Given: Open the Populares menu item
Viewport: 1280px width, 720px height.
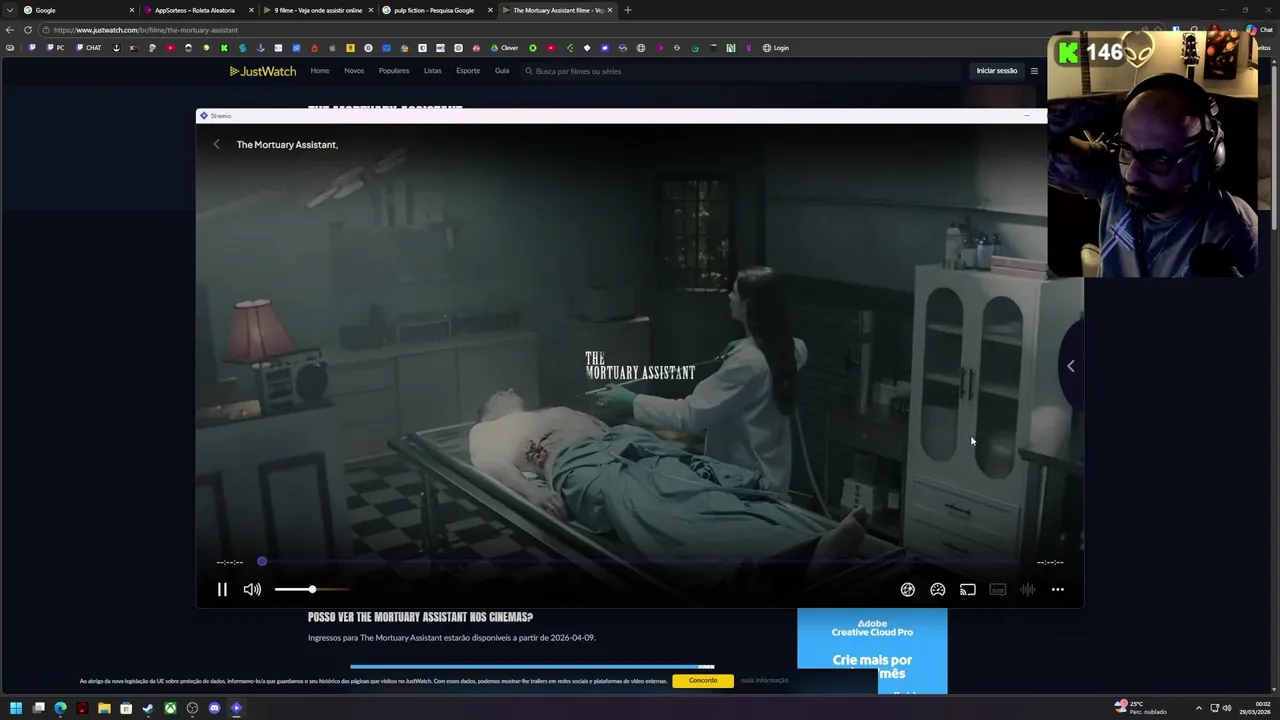Looking at the screenshot, I should pyautogui.click(x=394, y=71).
